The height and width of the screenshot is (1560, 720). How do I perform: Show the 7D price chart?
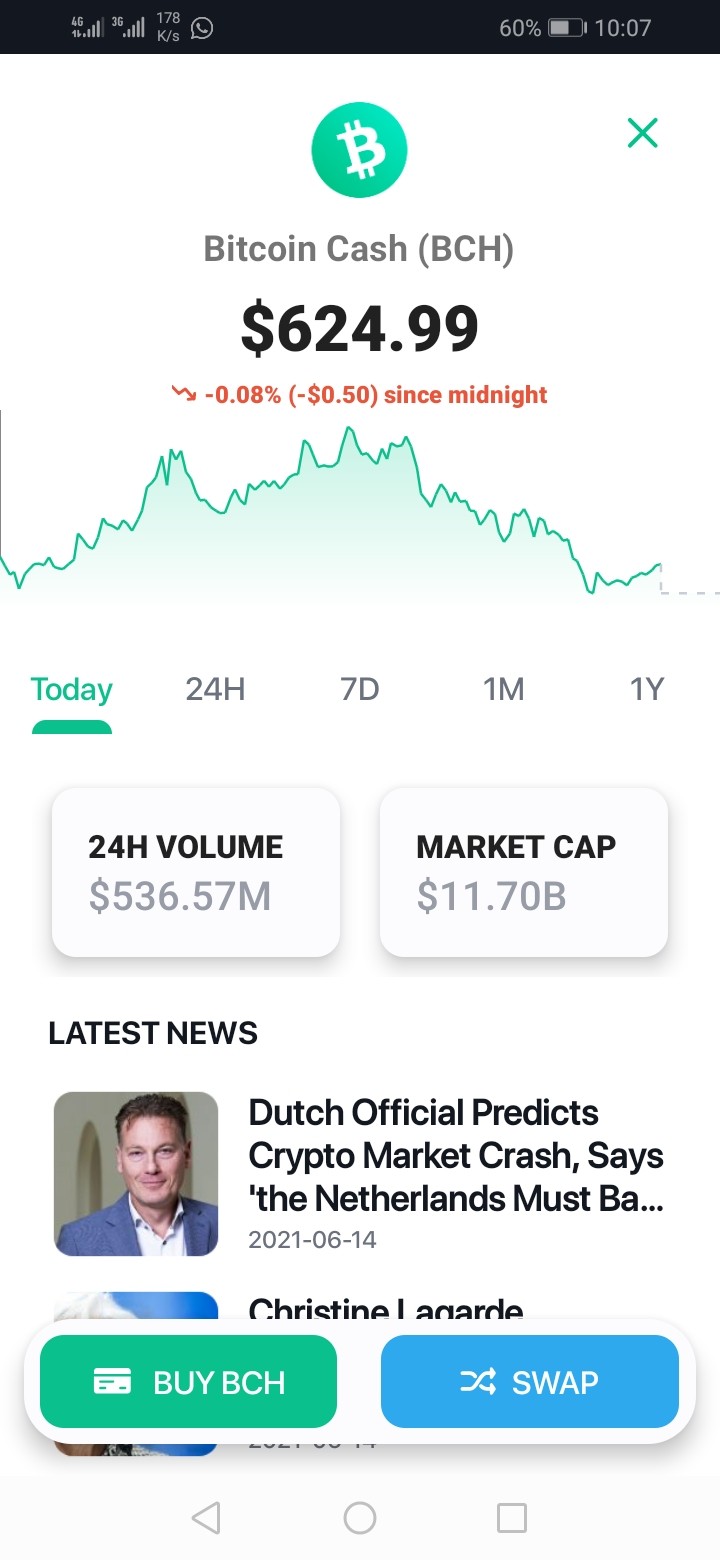coord(360,689)
